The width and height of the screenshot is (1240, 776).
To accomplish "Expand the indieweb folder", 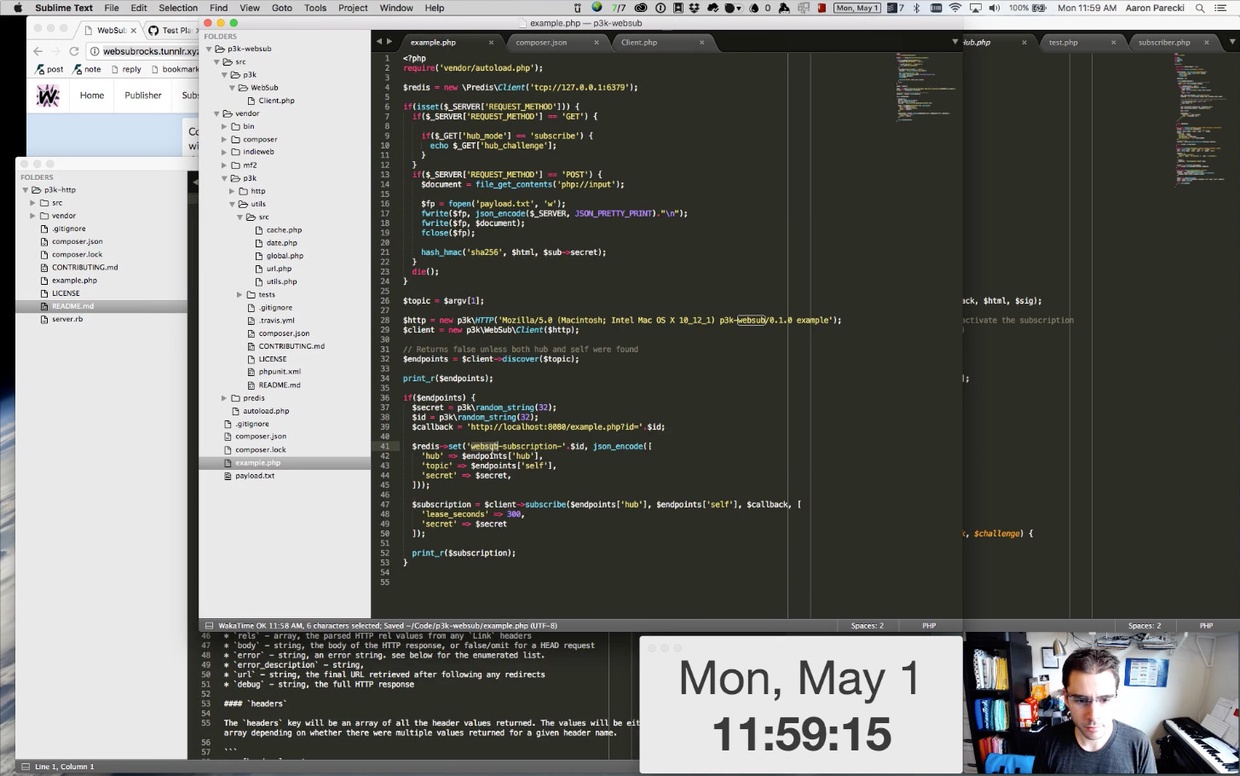I will click(x=224, y=152).
